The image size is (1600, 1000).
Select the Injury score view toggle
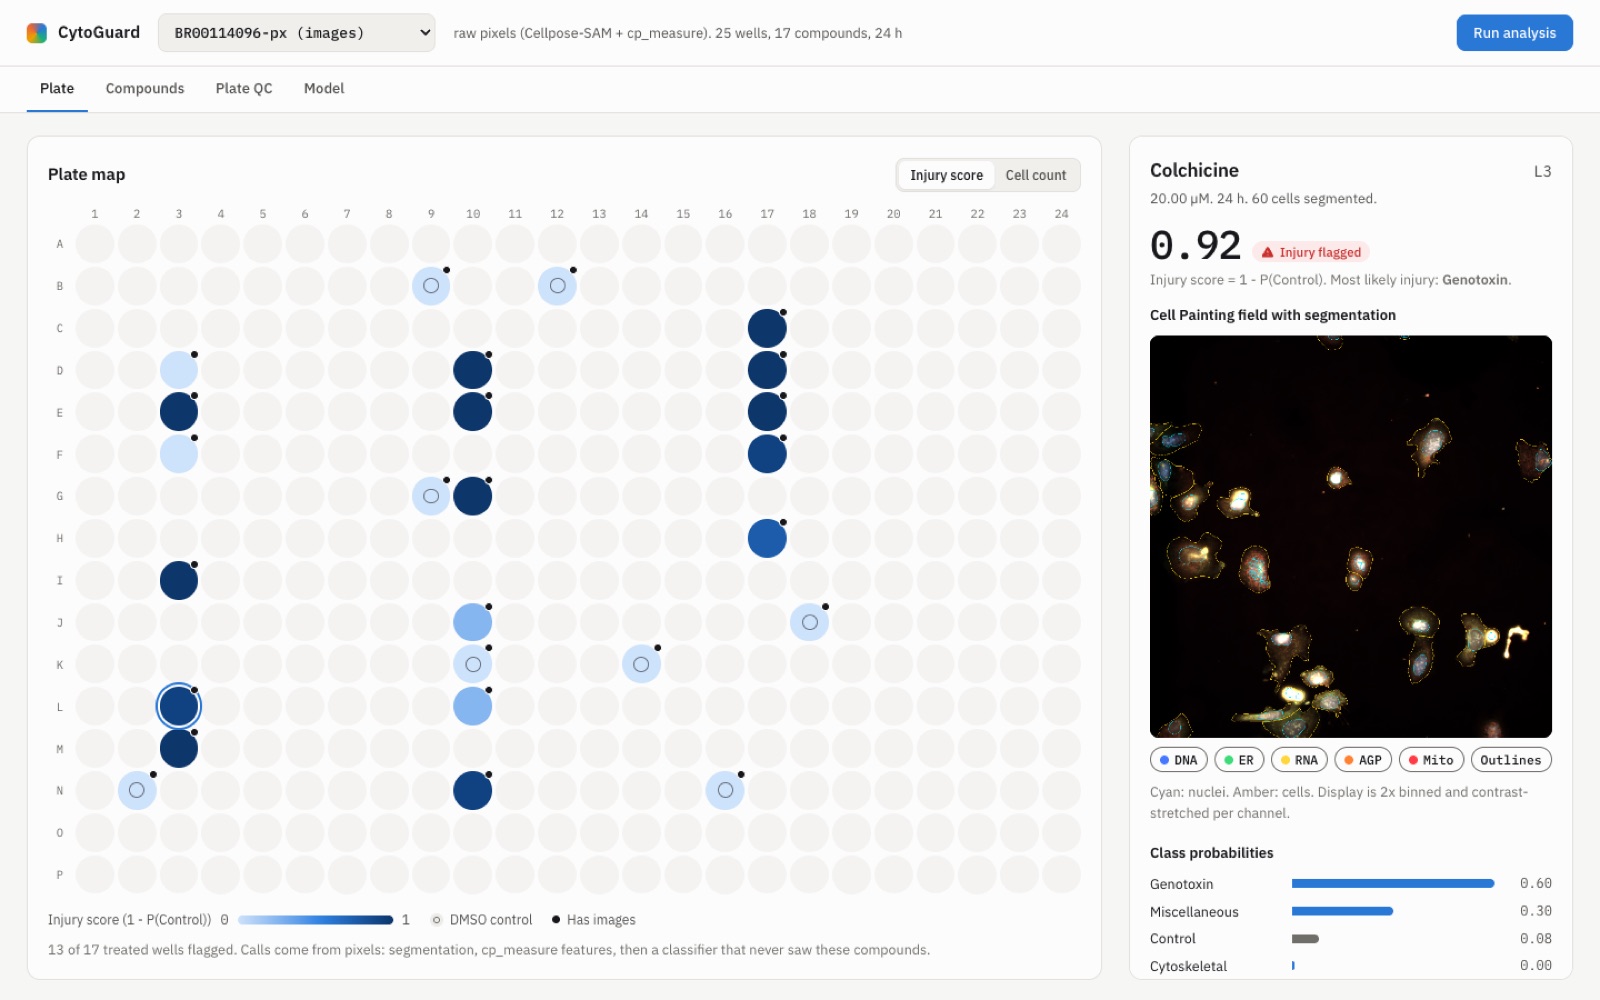tap(946, 175)
